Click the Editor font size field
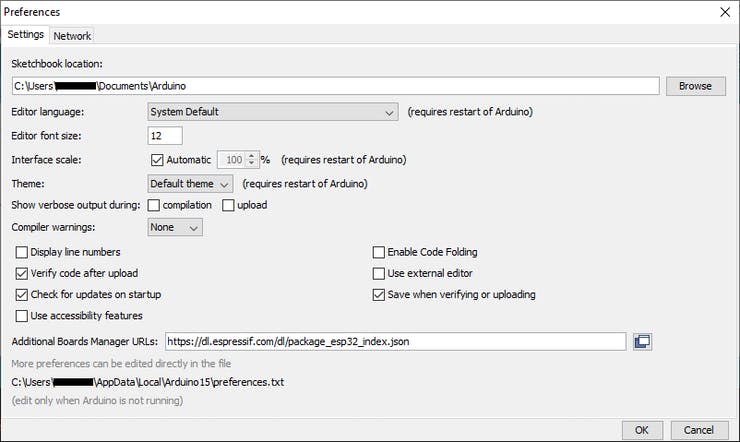The width and height of the screenshot is (740, 442). coord(165,136)
